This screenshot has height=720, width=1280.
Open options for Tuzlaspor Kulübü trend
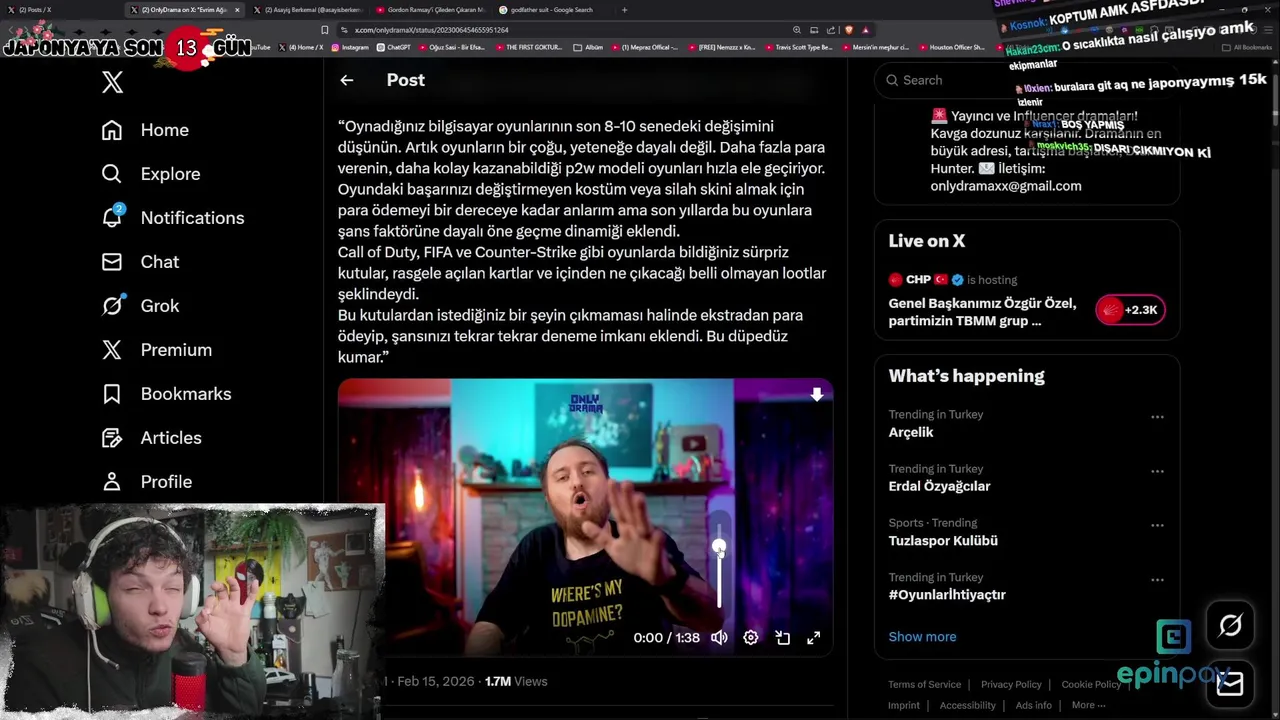click(1157, 525)
